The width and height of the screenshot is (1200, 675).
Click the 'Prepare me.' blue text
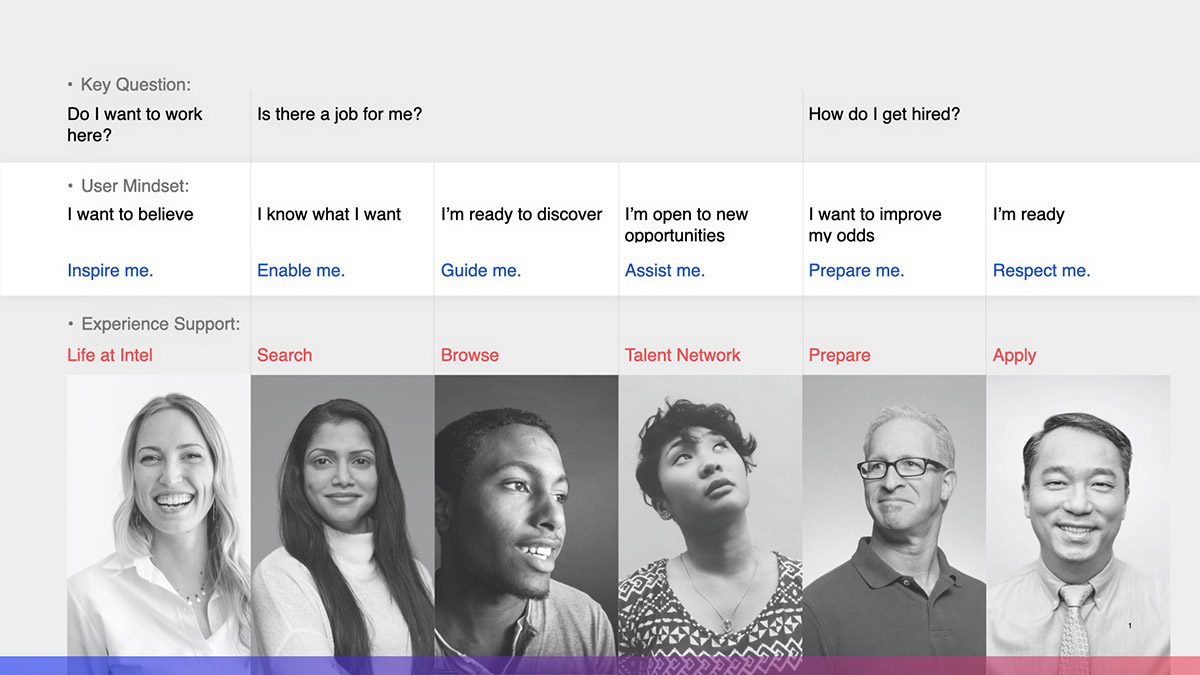point(856,270)
